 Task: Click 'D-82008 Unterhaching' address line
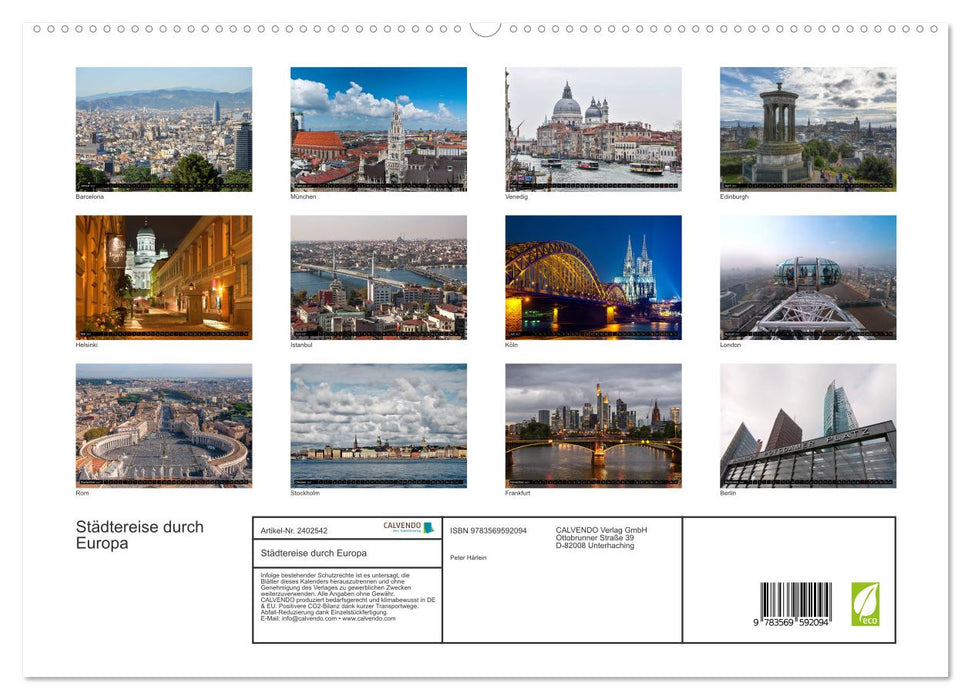click(594, 546)
